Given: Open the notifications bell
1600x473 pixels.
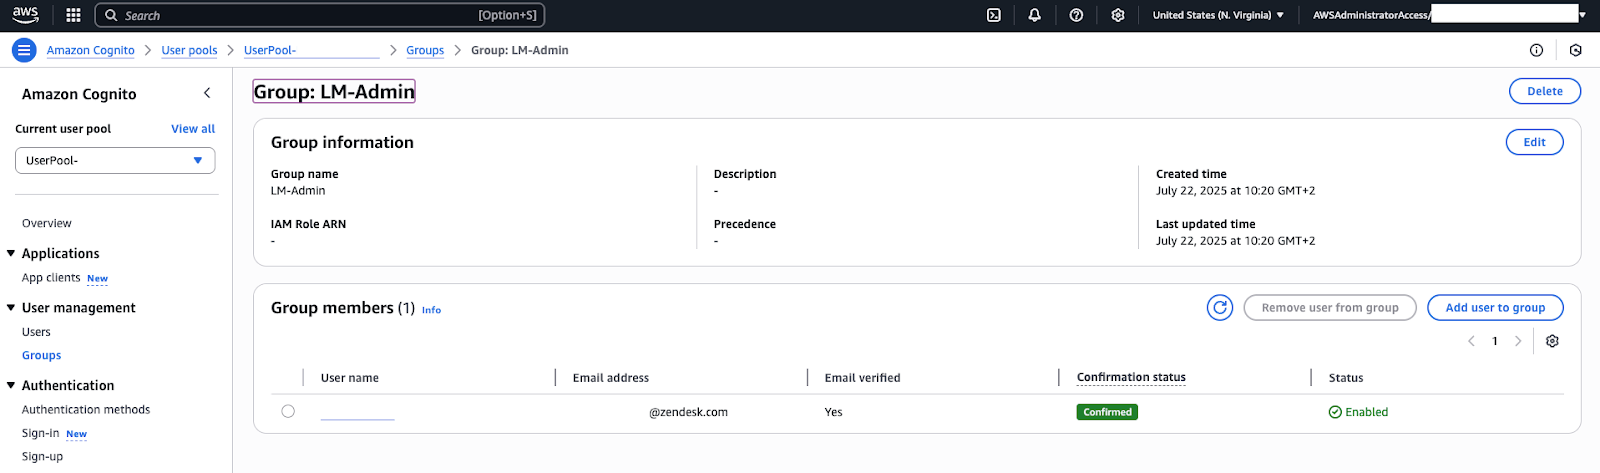Looking at the screenshot, I should click(x=1034, y=15).
